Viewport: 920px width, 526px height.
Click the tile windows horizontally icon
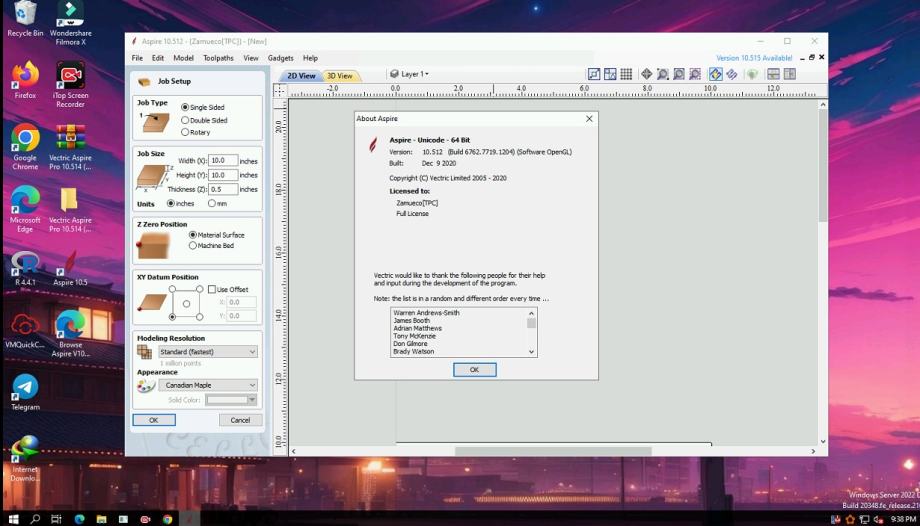(x=774, y=74)
